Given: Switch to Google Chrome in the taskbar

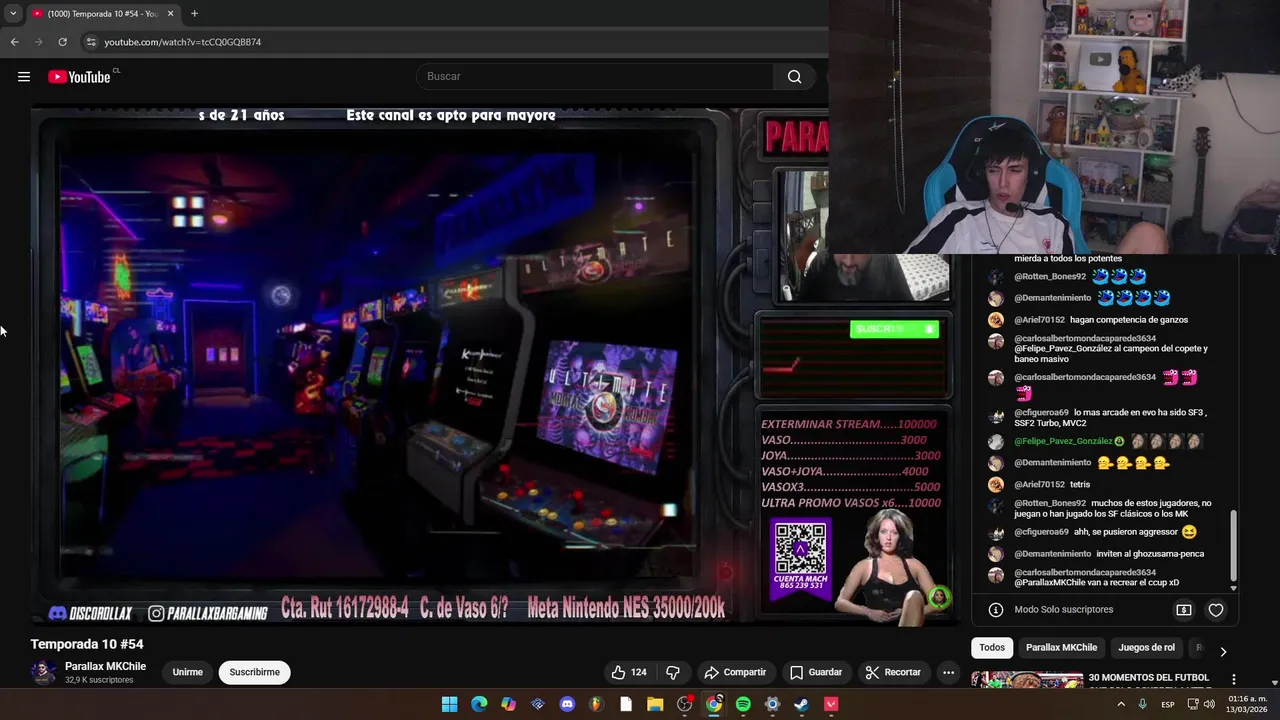Looking at the screenshot, I should [x=714, y=704].
